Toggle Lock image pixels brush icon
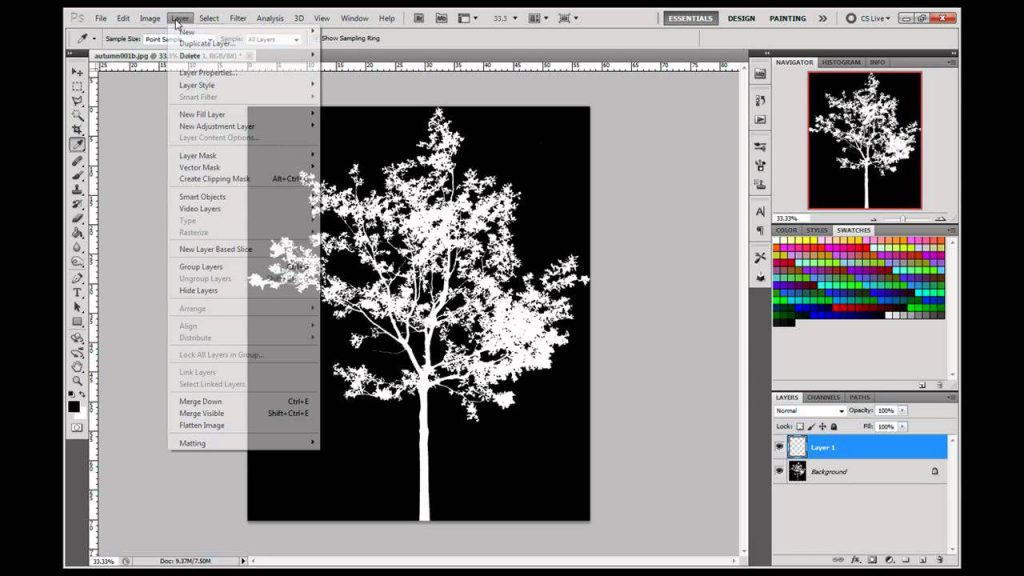This screenshot has height=576, width=1024. tap(811, 426)
